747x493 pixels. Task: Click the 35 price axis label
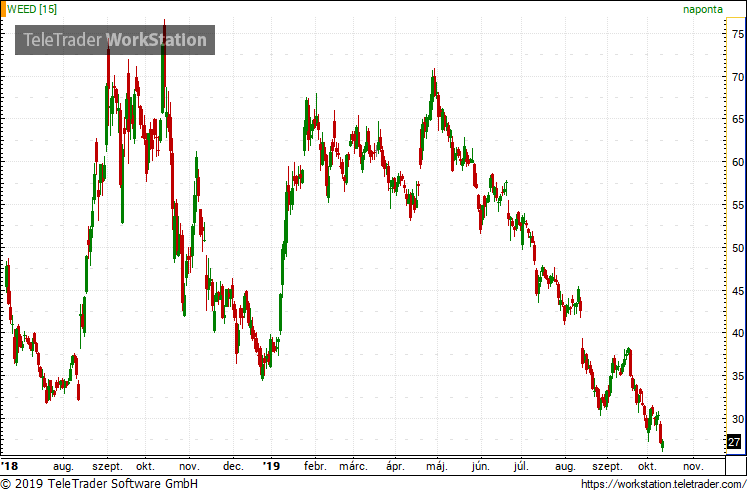pos(738,376)
